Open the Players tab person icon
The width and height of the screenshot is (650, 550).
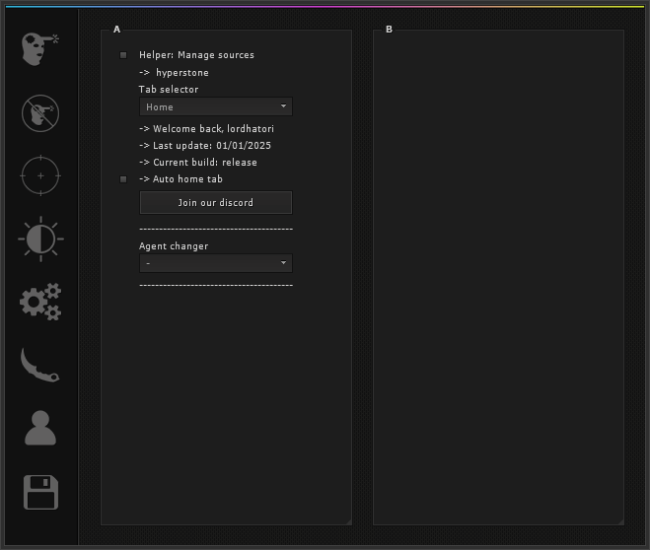tap(40, 428)
